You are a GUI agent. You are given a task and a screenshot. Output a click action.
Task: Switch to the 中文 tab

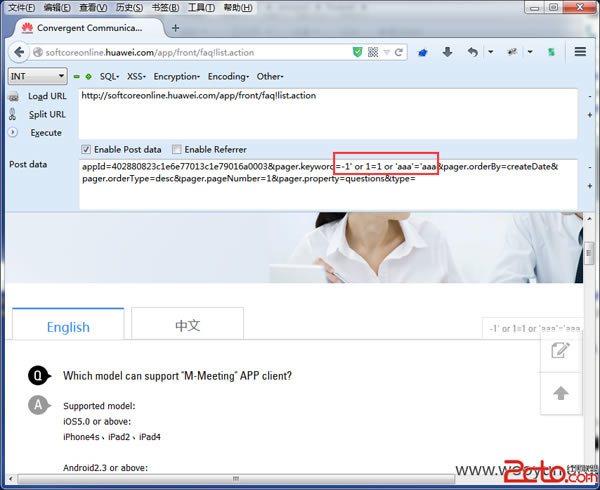(x=187, y=326)
